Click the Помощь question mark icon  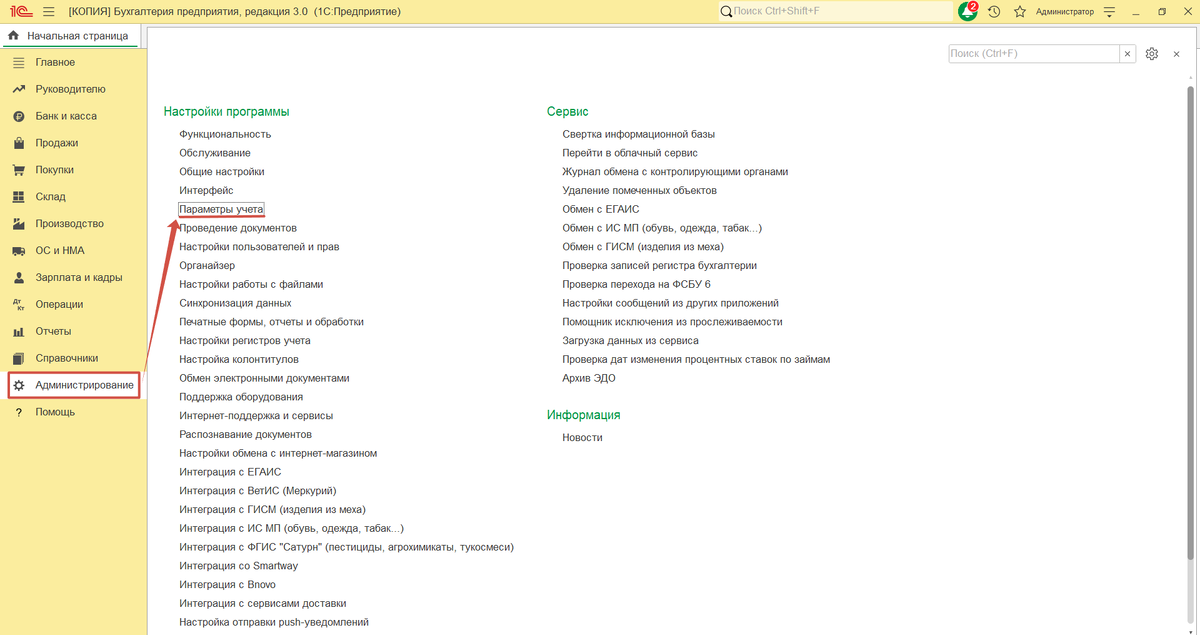tap(18, 412)
